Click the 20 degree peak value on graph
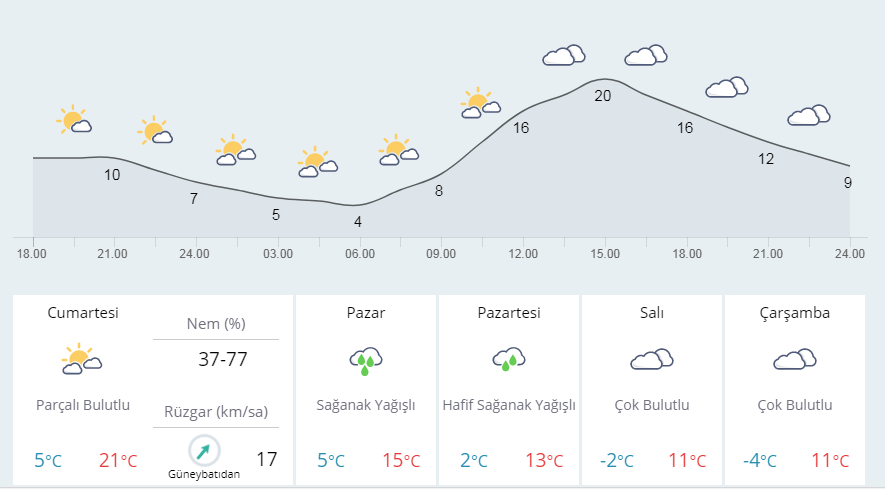Viewport: 885px width, 489px height. click(x=602, y=96)
